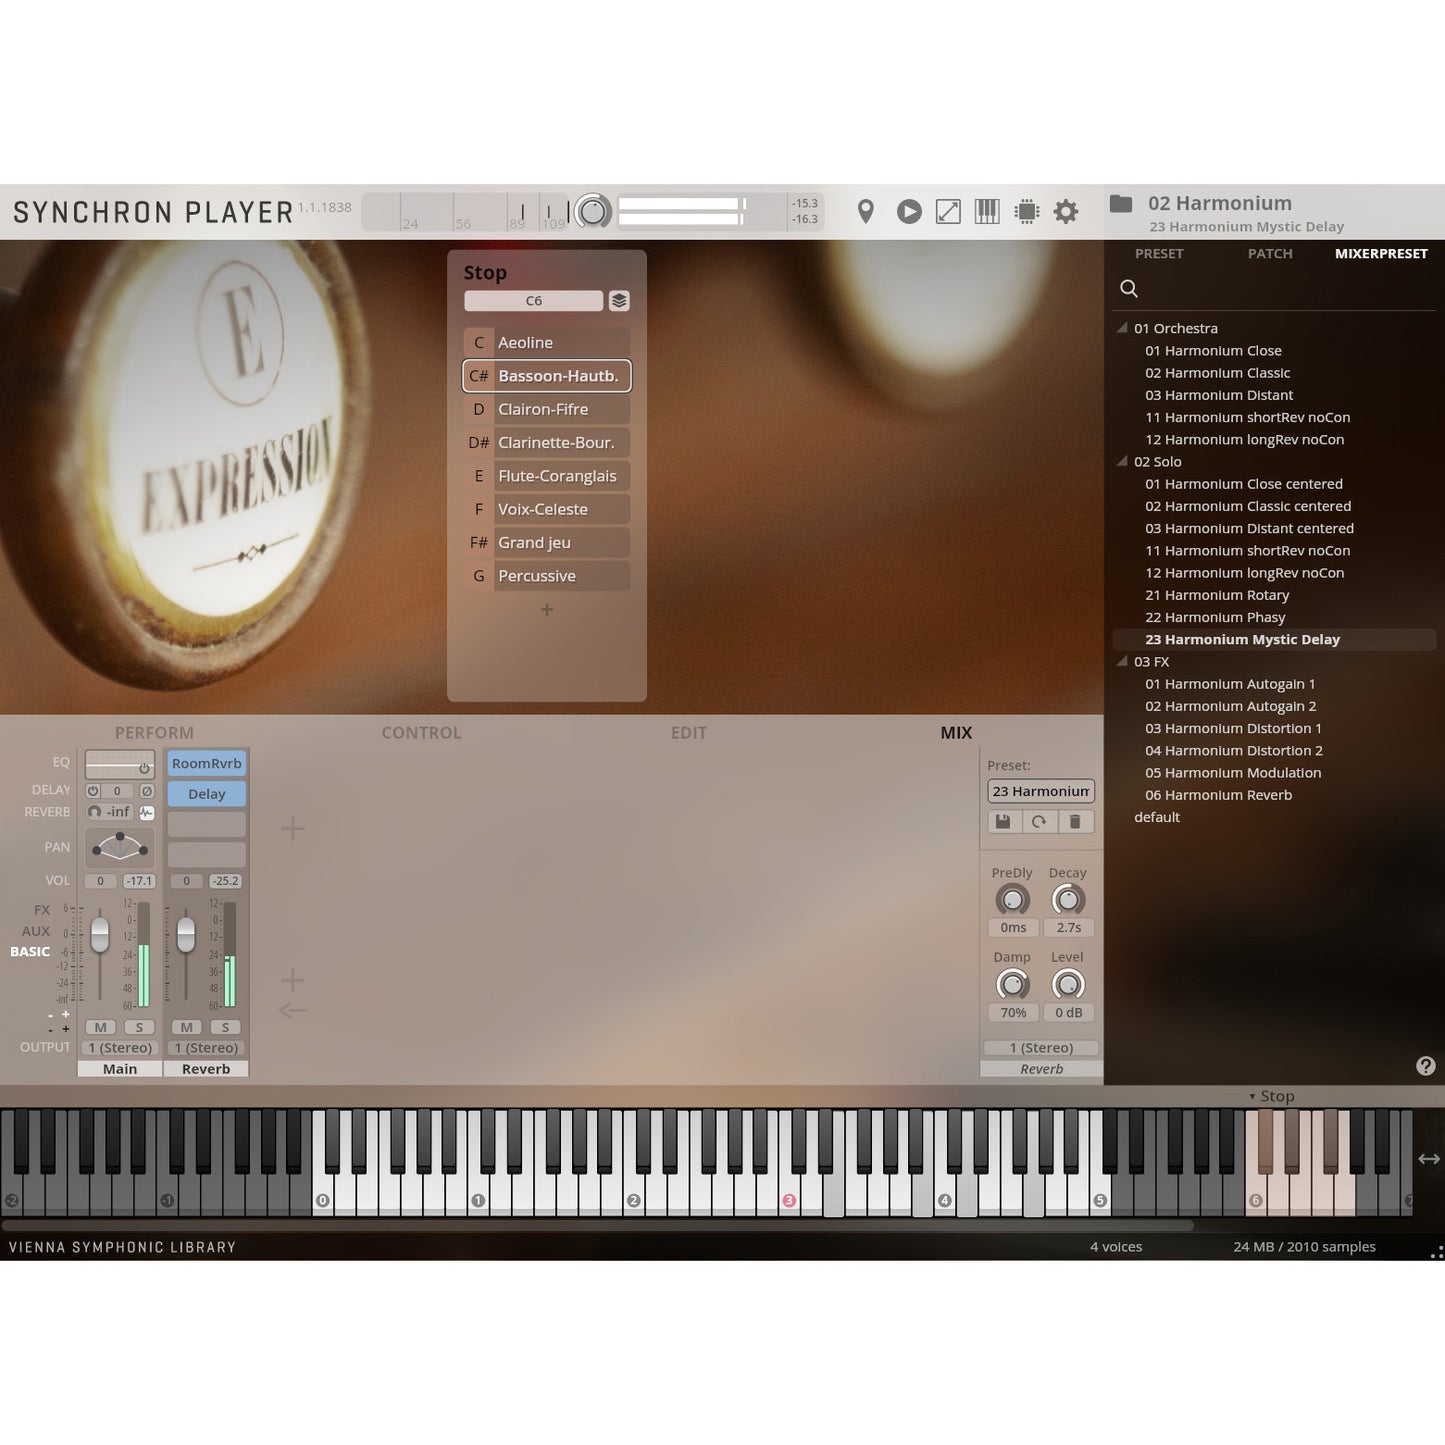Collapse the 02 Solo tree section
Viewport: 1445px width, 1445px height.
pyautogui.click(x=1121, y=461)
